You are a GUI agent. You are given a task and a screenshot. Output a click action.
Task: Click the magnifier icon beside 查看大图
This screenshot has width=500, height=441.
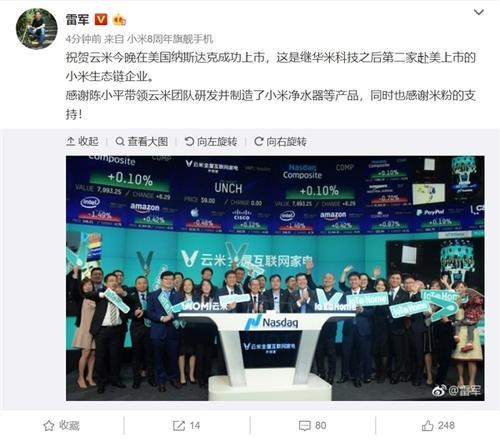click(120, 142)
